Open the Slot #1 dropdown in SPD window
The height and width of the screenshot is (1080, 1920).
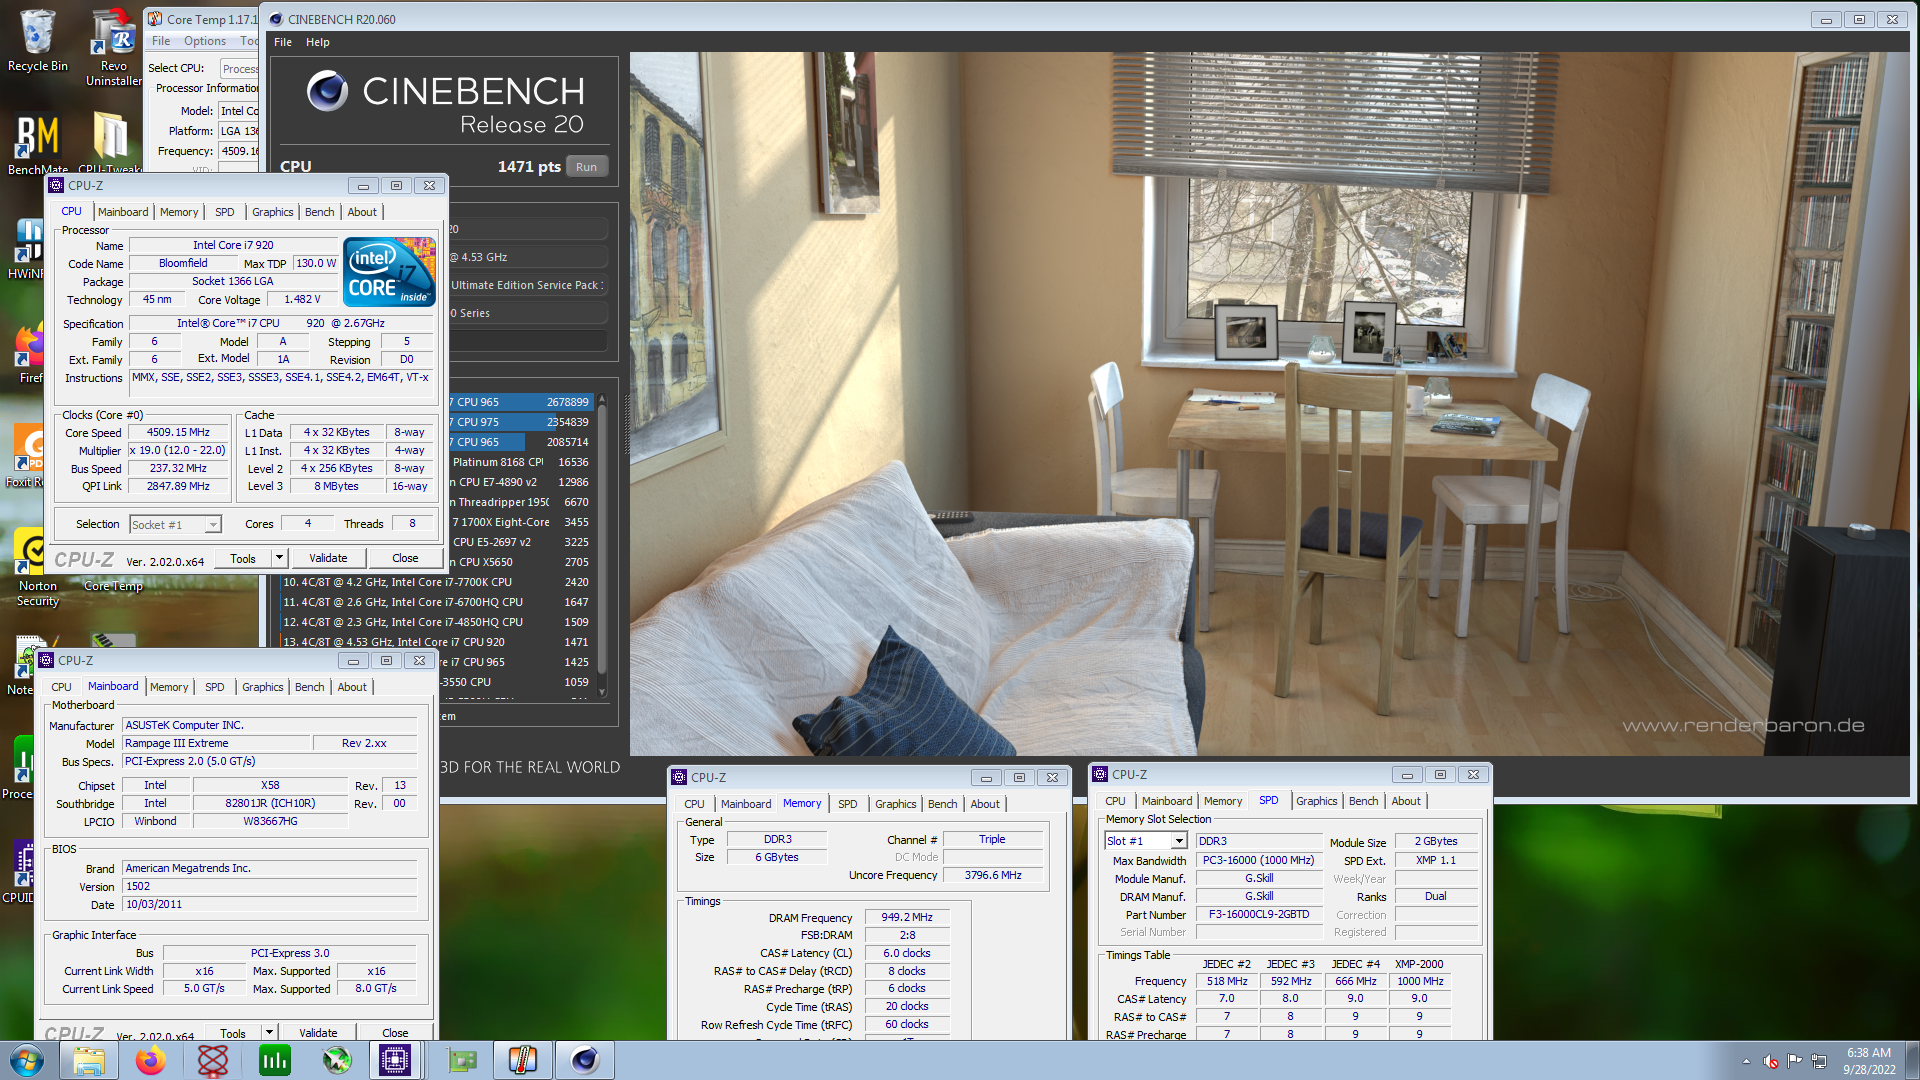click(1179, 841)
